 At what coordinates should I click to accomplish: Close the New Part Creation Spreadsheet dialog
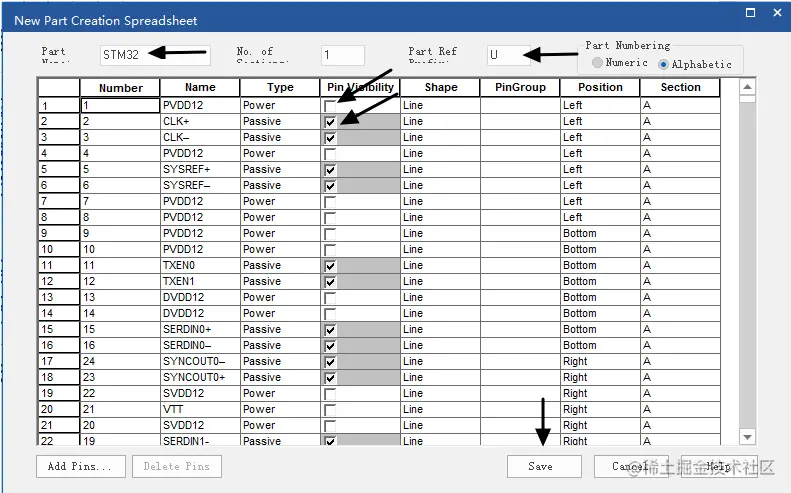[x=777, y=13]
